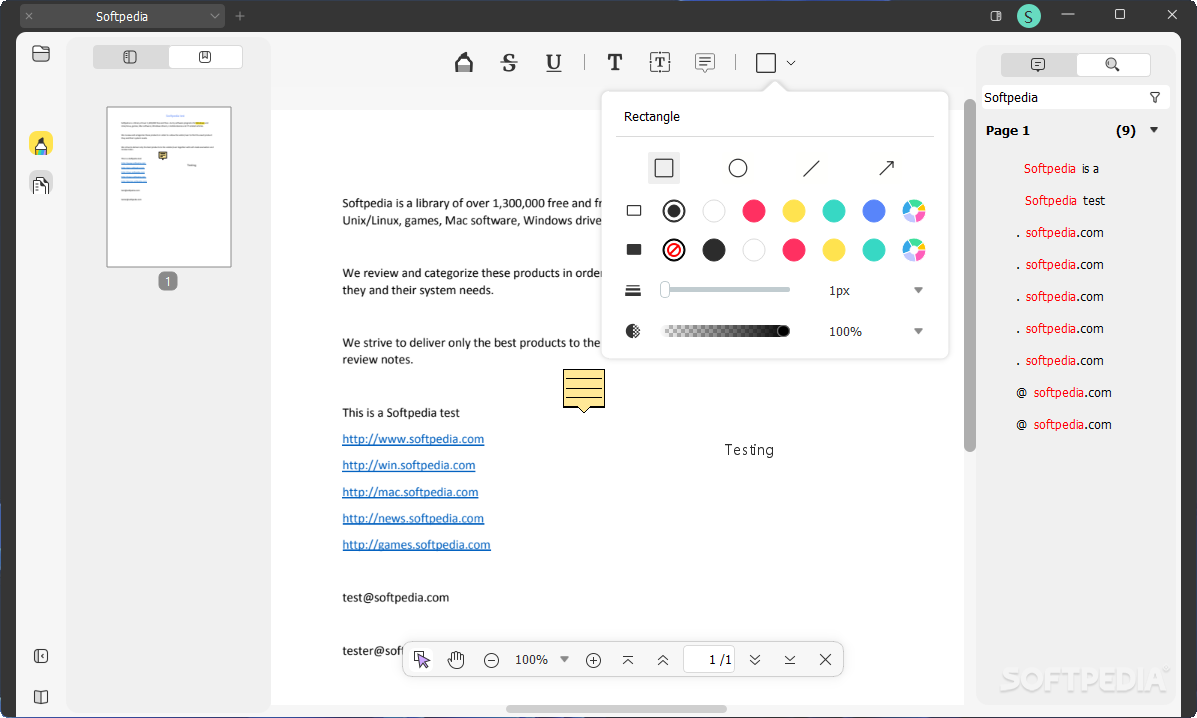Select red fill color
The width and height of the screenshot is (1197, 718).
click(794, 250)
